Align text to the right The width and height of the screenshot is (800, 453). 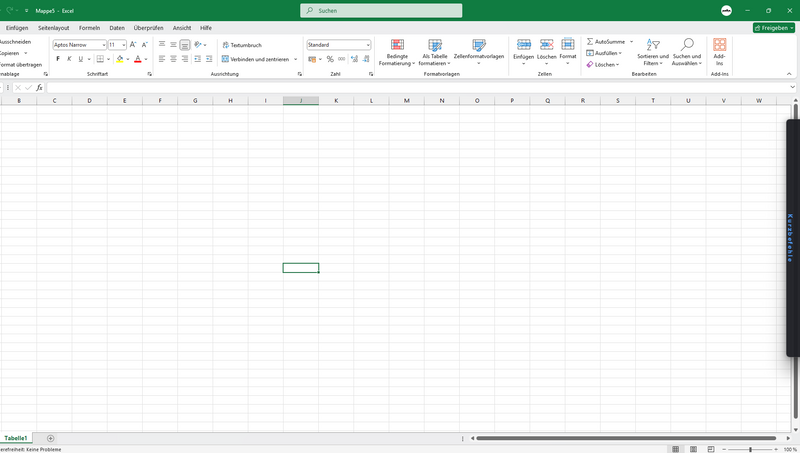185,59
